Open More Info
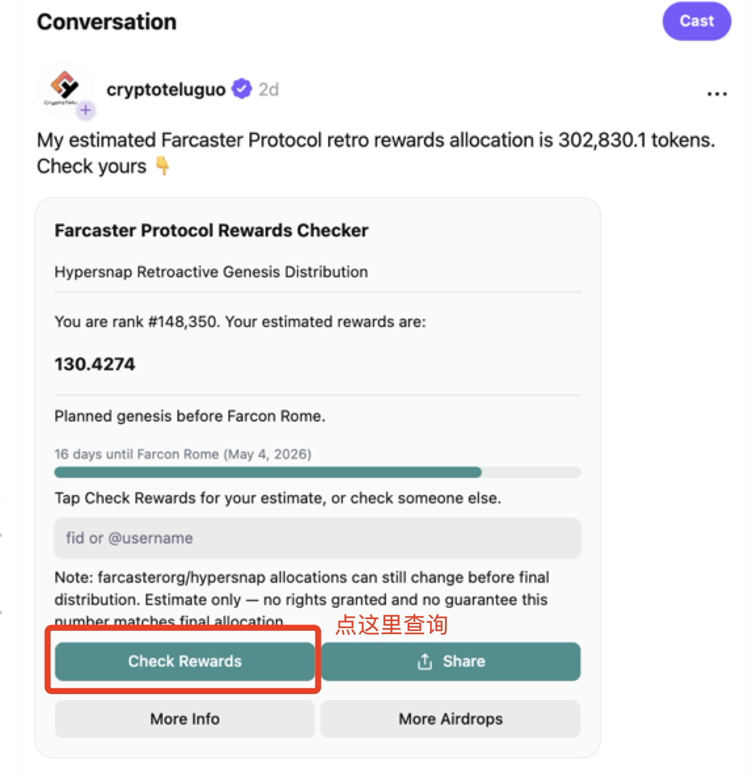 [x=185, y=719]
